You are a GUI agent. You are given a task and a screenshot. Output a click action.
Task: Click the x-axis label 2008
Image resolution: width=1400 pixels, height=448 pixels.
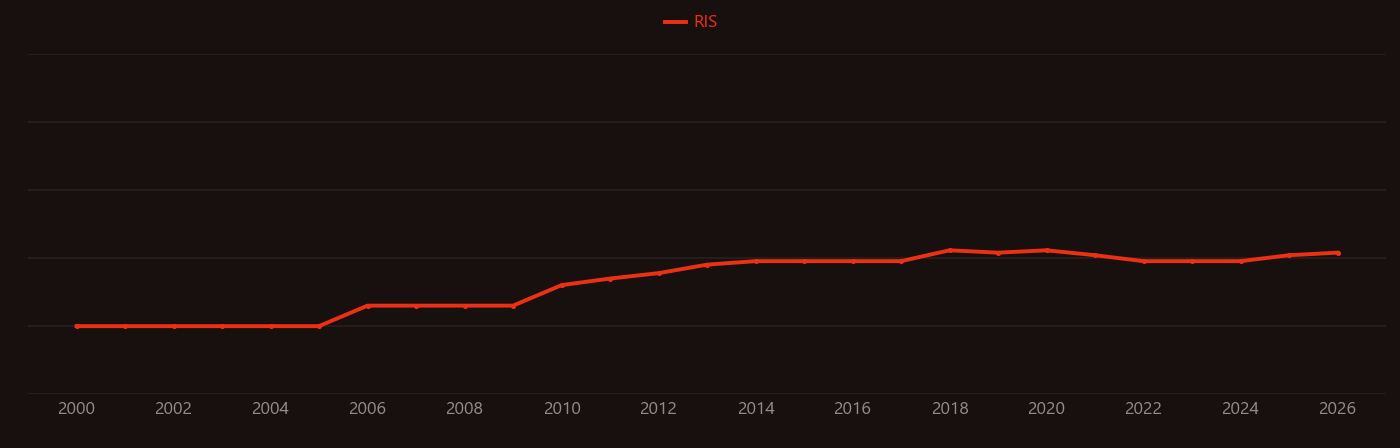465,409
